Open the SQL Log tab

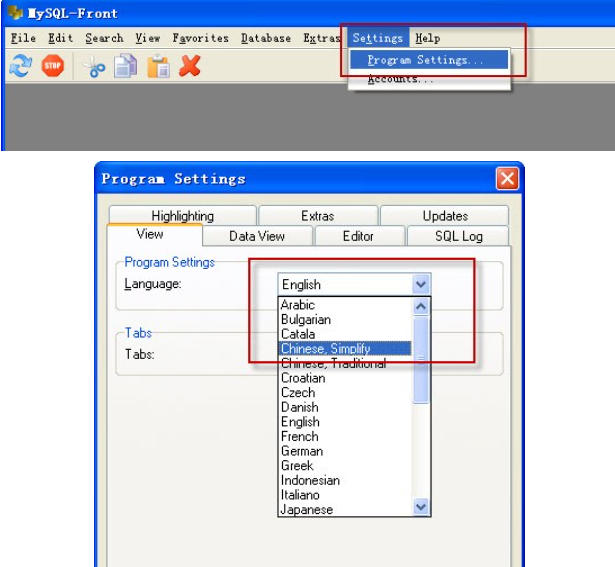tap(458, 236)
